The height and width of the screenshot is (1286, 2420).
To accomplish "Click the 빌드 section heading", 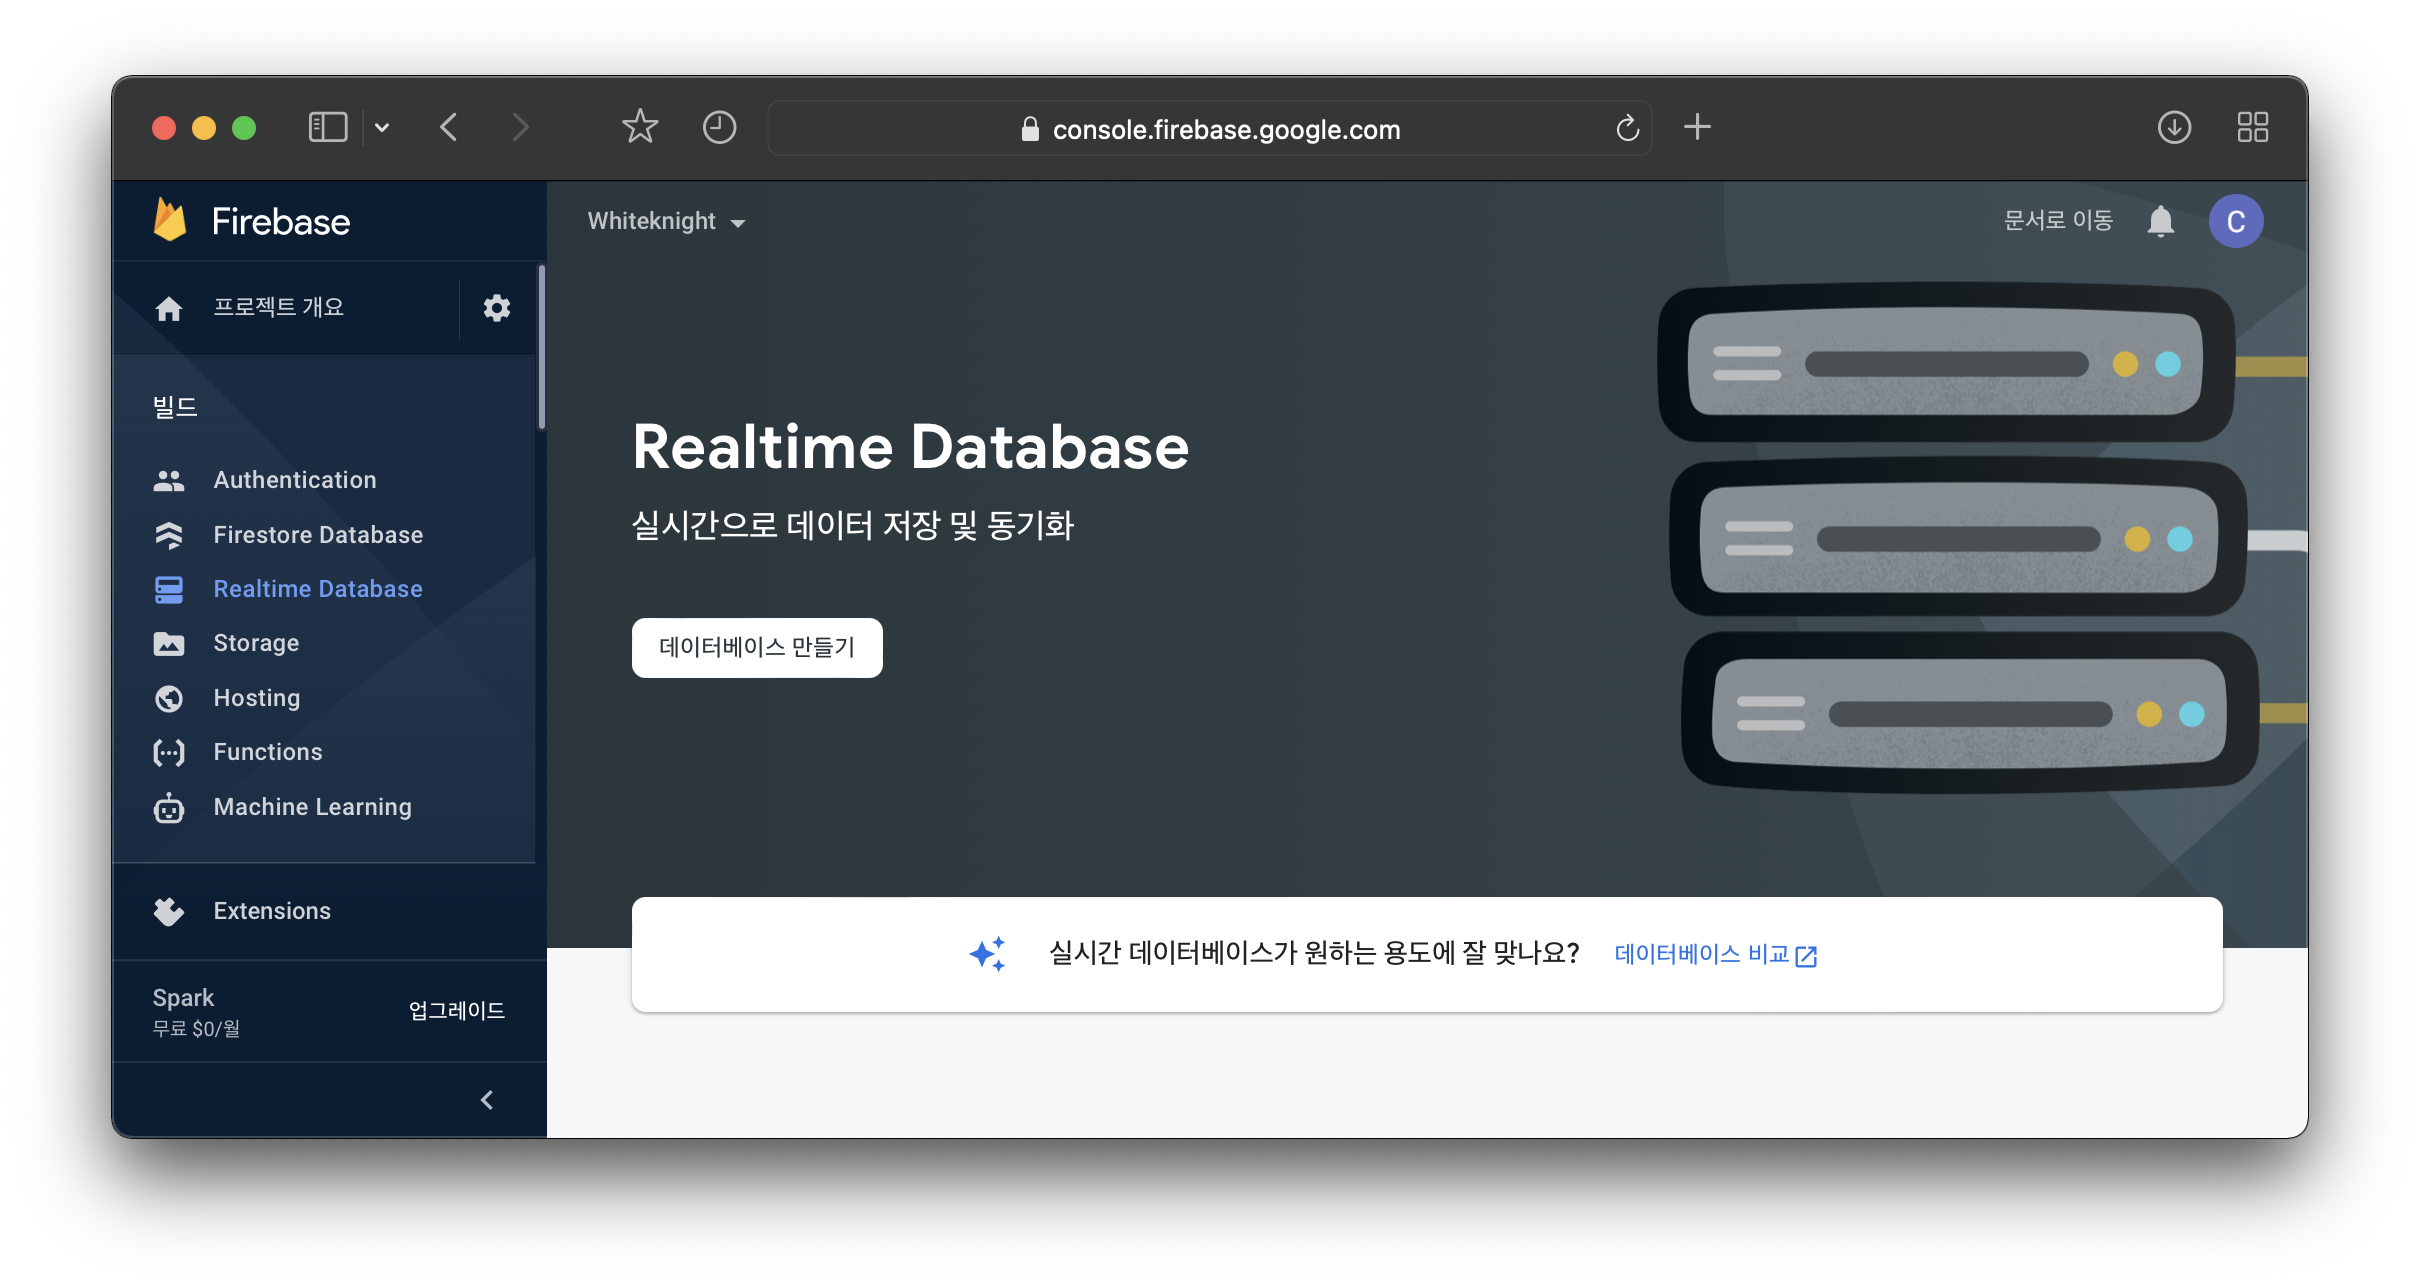I will click(x=175, y=407).
